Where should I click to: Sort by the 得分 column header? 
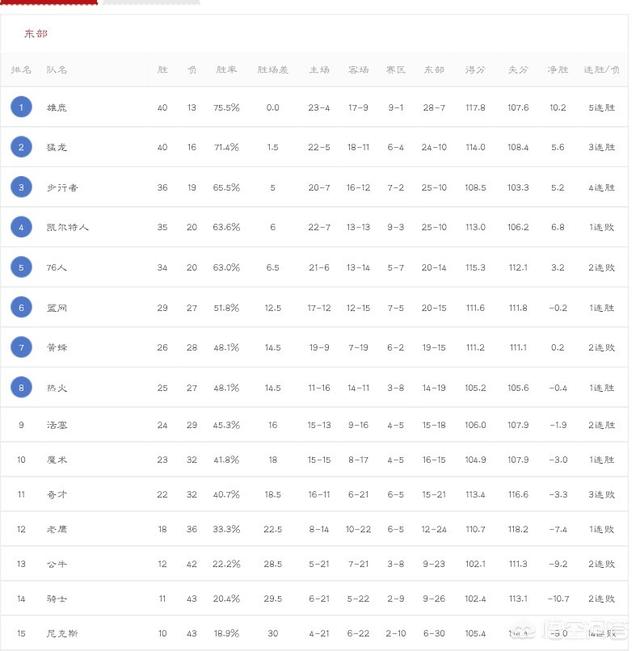tap(475, 70)
